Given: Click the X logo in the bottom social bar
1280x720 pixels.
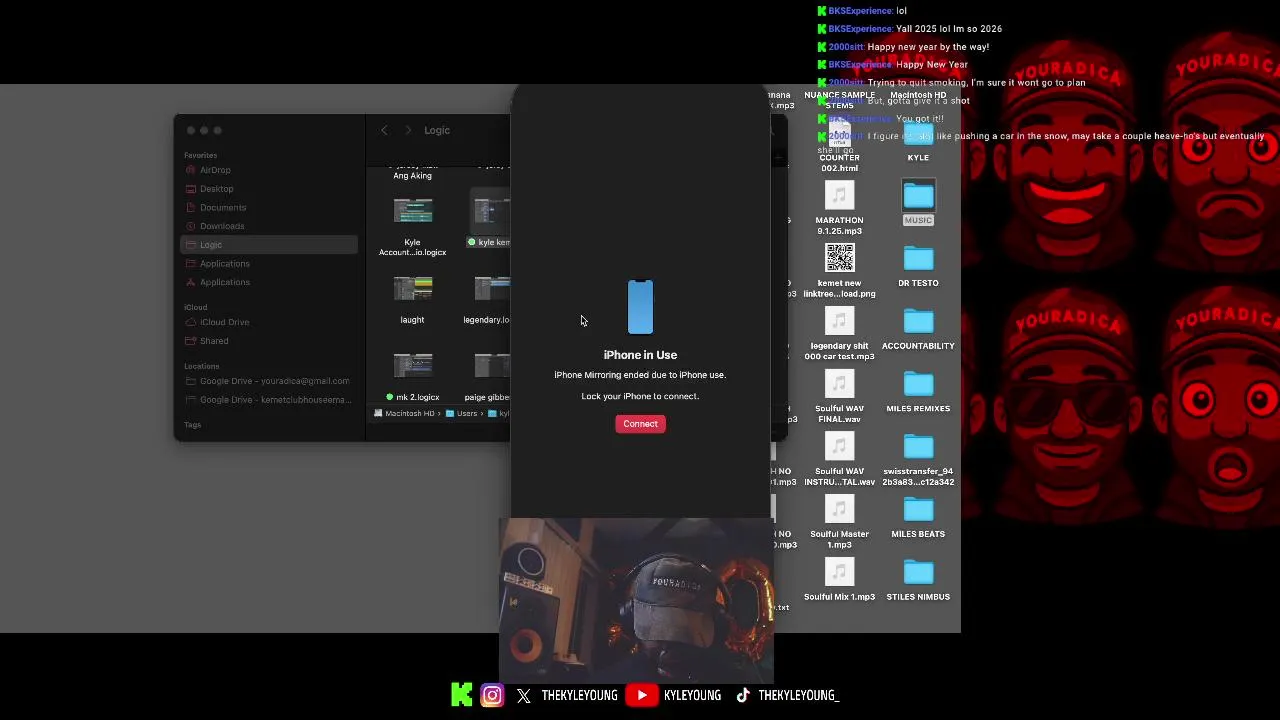Looking at the screenshot, I should tap(524, 695).
